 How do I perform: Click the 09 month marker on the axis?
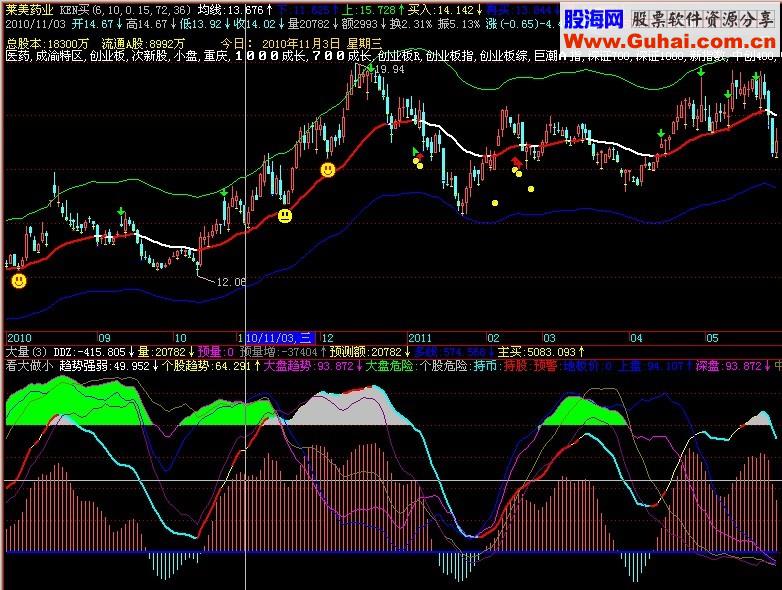pos(104,338)
